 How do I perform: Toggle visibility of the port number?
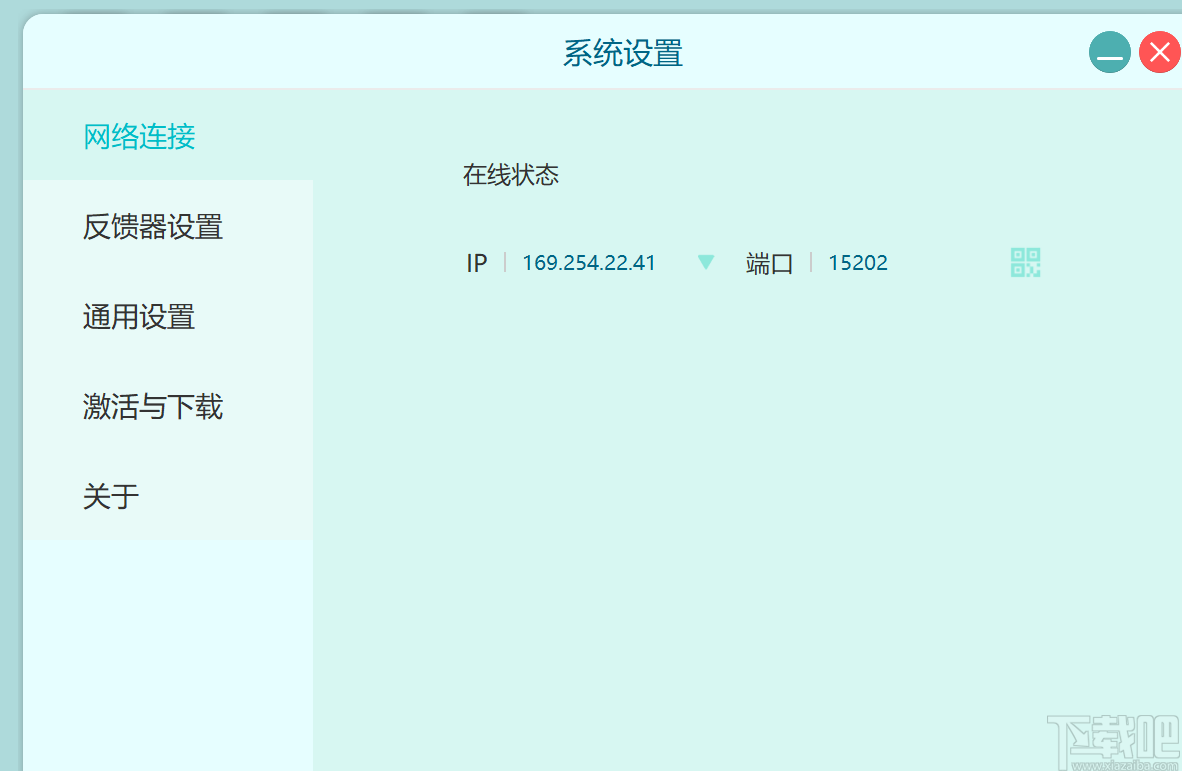pos(857,262)
